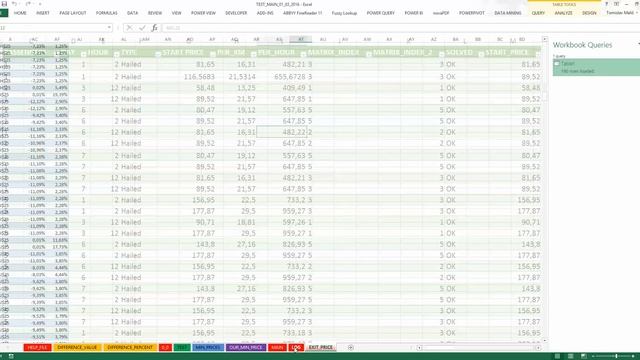Open the SOLVED column filter dropdown
The height and width of the screenshot is (360, 640).
coord(481,54)
